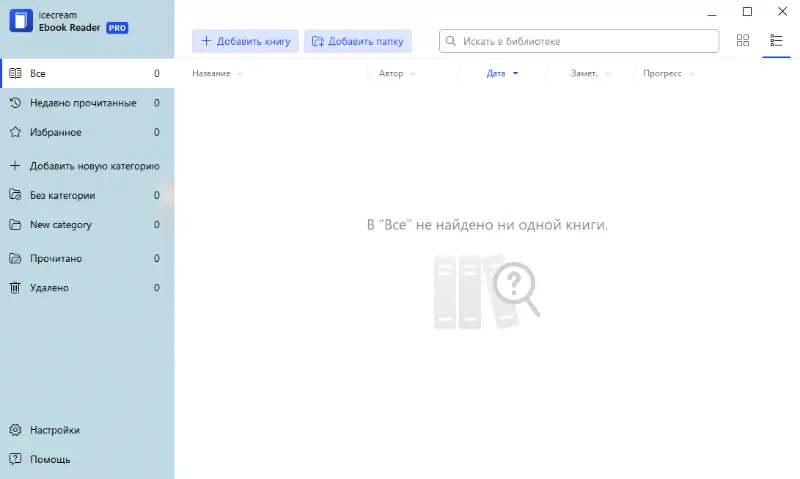Open the Удалено trash category
This screenshot has height=479, width=800.
[x=87, y=288]
